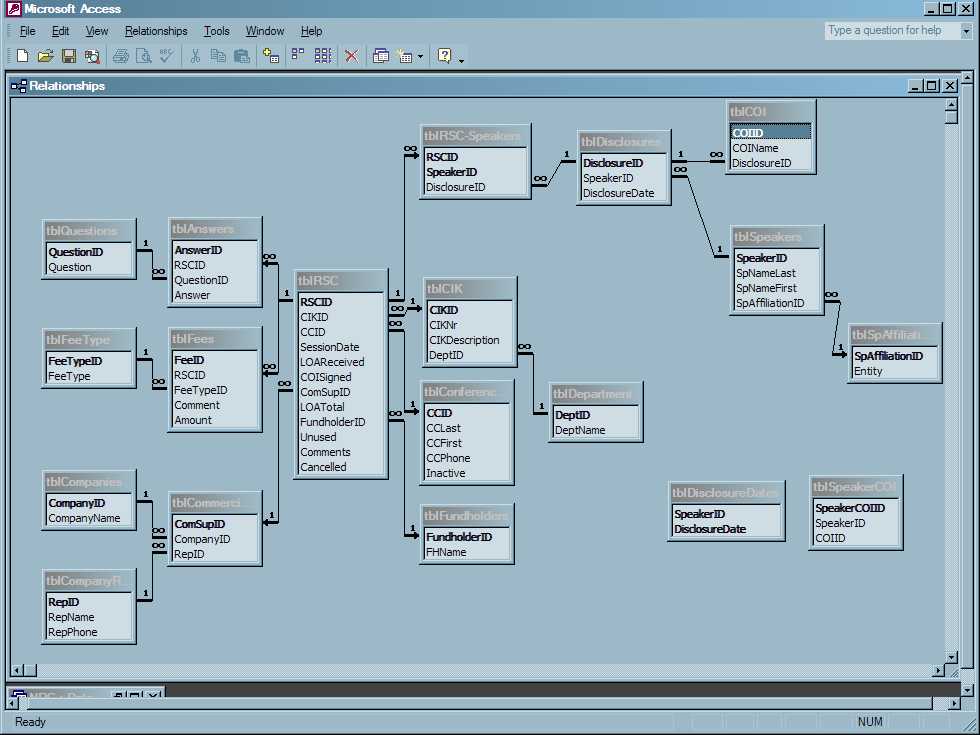
Task: Click the File Search toolbar icon
Action: [x=92, y=57]
